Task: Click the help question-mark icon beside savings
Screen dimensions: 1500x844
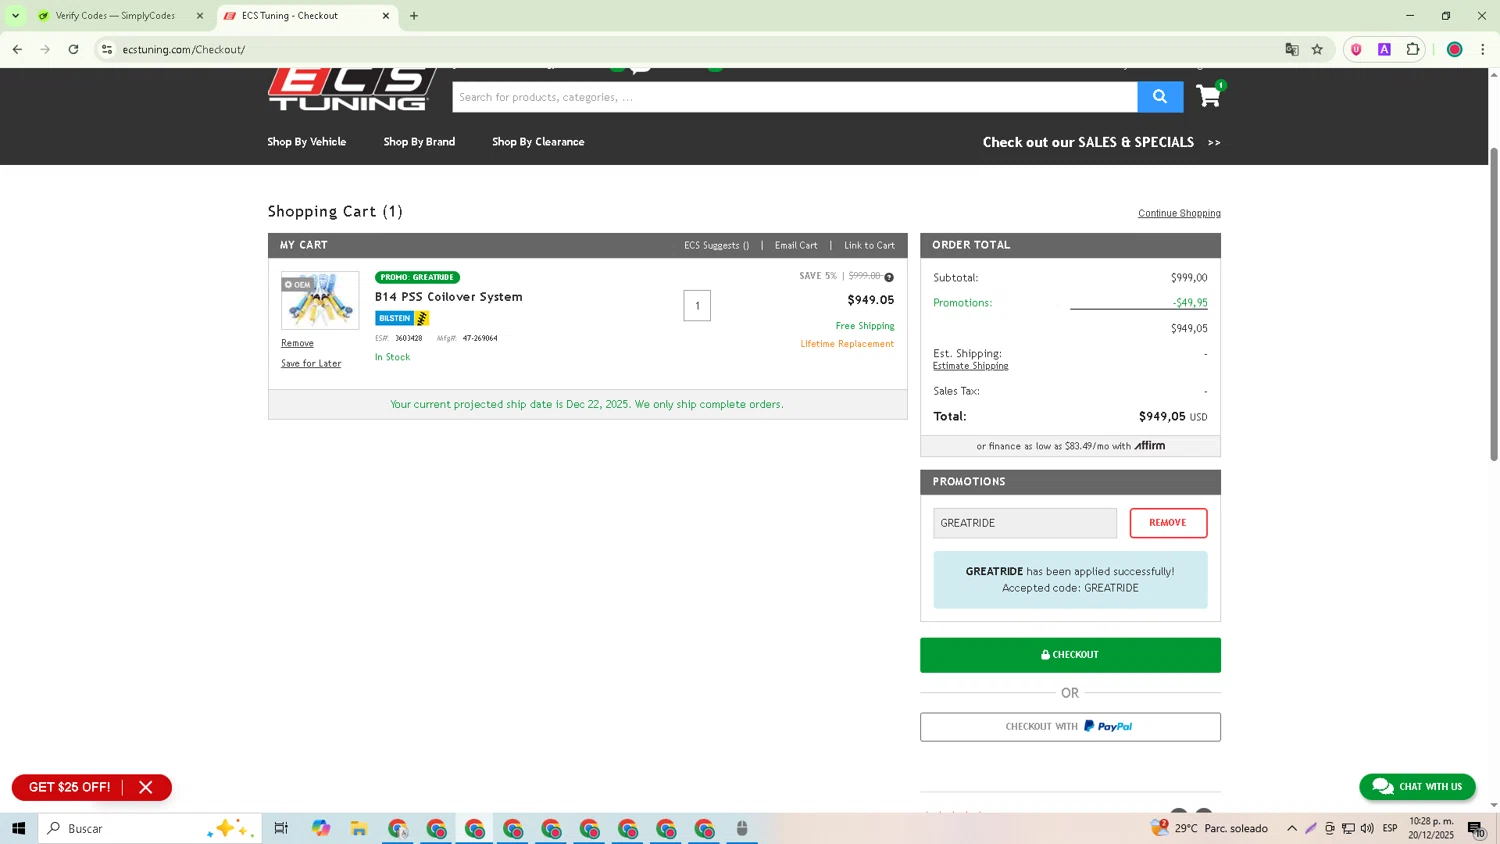Action: (x=889, y=277)
